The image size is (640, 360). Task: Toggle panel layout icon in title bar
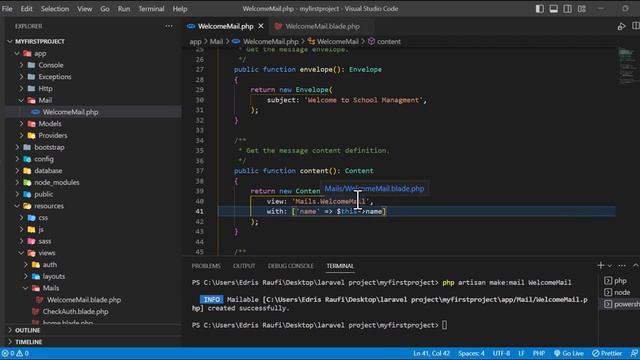coord(553,9)
